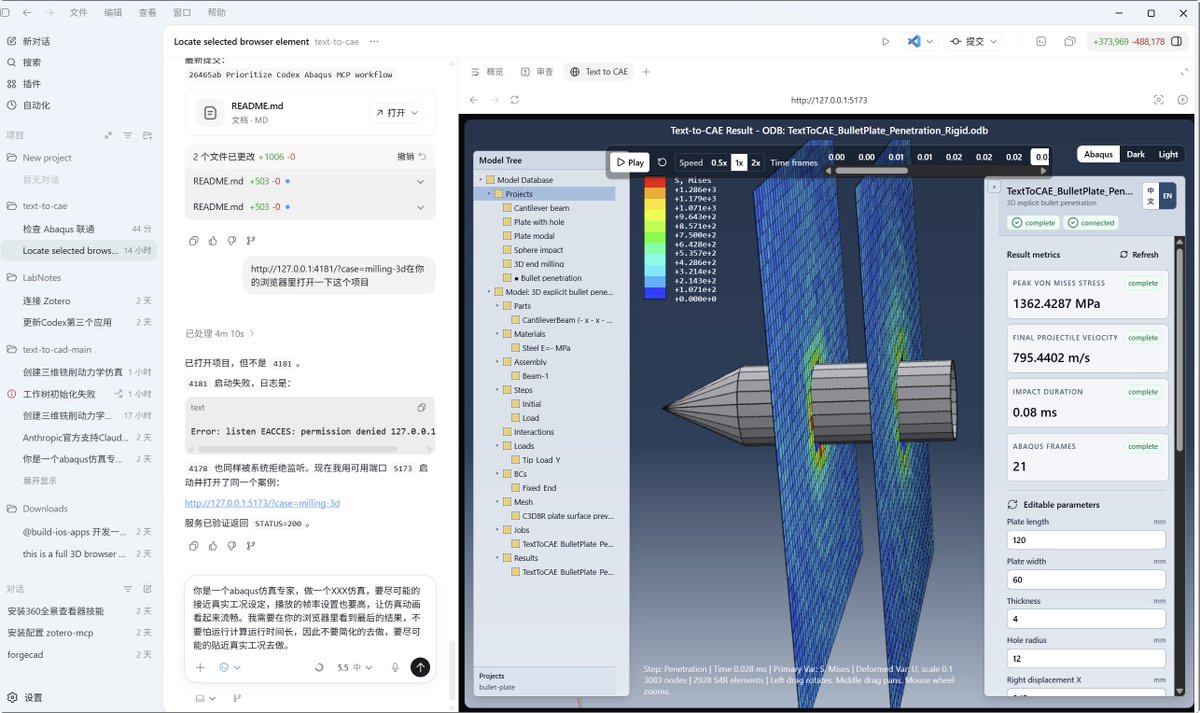Image resolution: width=1200 pixels, height=713 pixels.
Task: Open the 5.5 中 model selector dropdown
Action: [355, 667]
